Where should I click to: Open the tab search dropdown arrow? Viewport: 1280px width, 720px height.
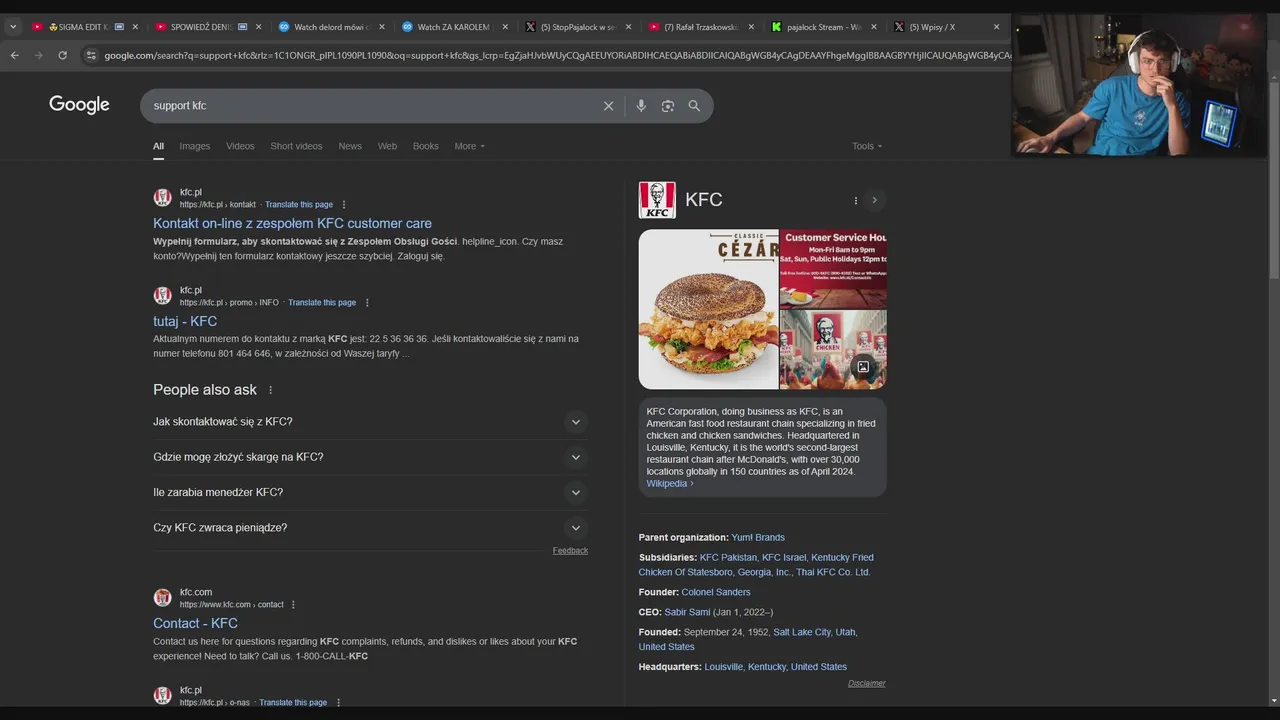[x=13, y=27]
